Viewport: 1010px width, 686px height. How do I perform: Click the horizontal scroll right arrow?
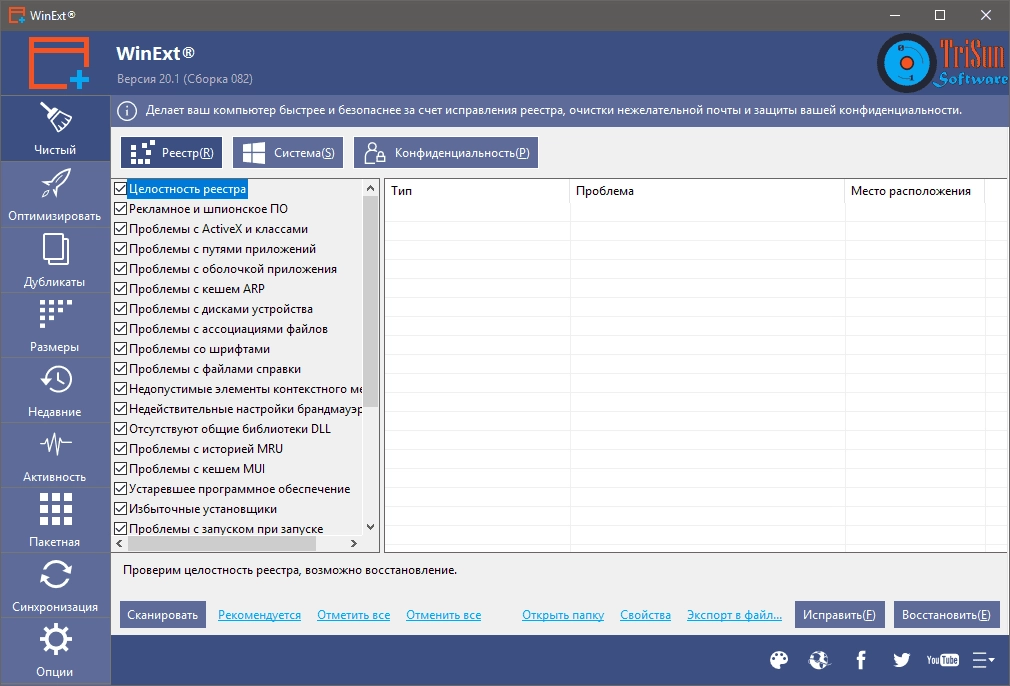[x=354, y=543]
